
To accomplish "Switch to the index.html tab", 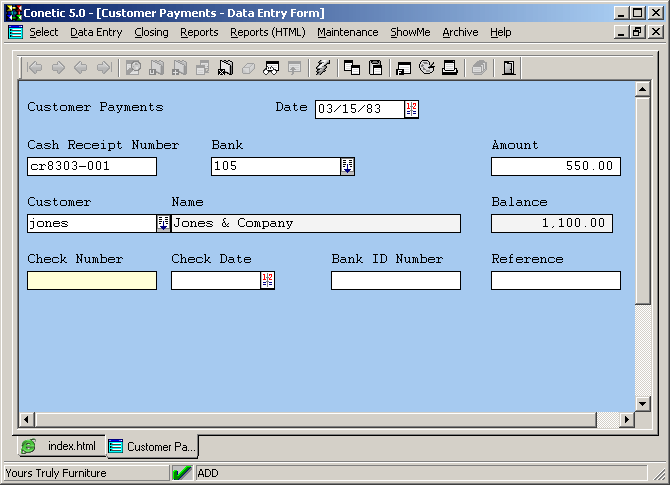I will 61,446.
